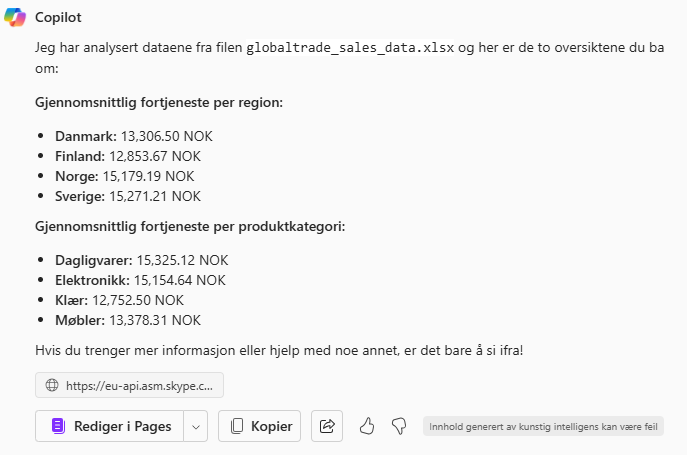Click the Copilot logo icon
The height and width of the screenshot is (455, 687).
coord(14,18)
